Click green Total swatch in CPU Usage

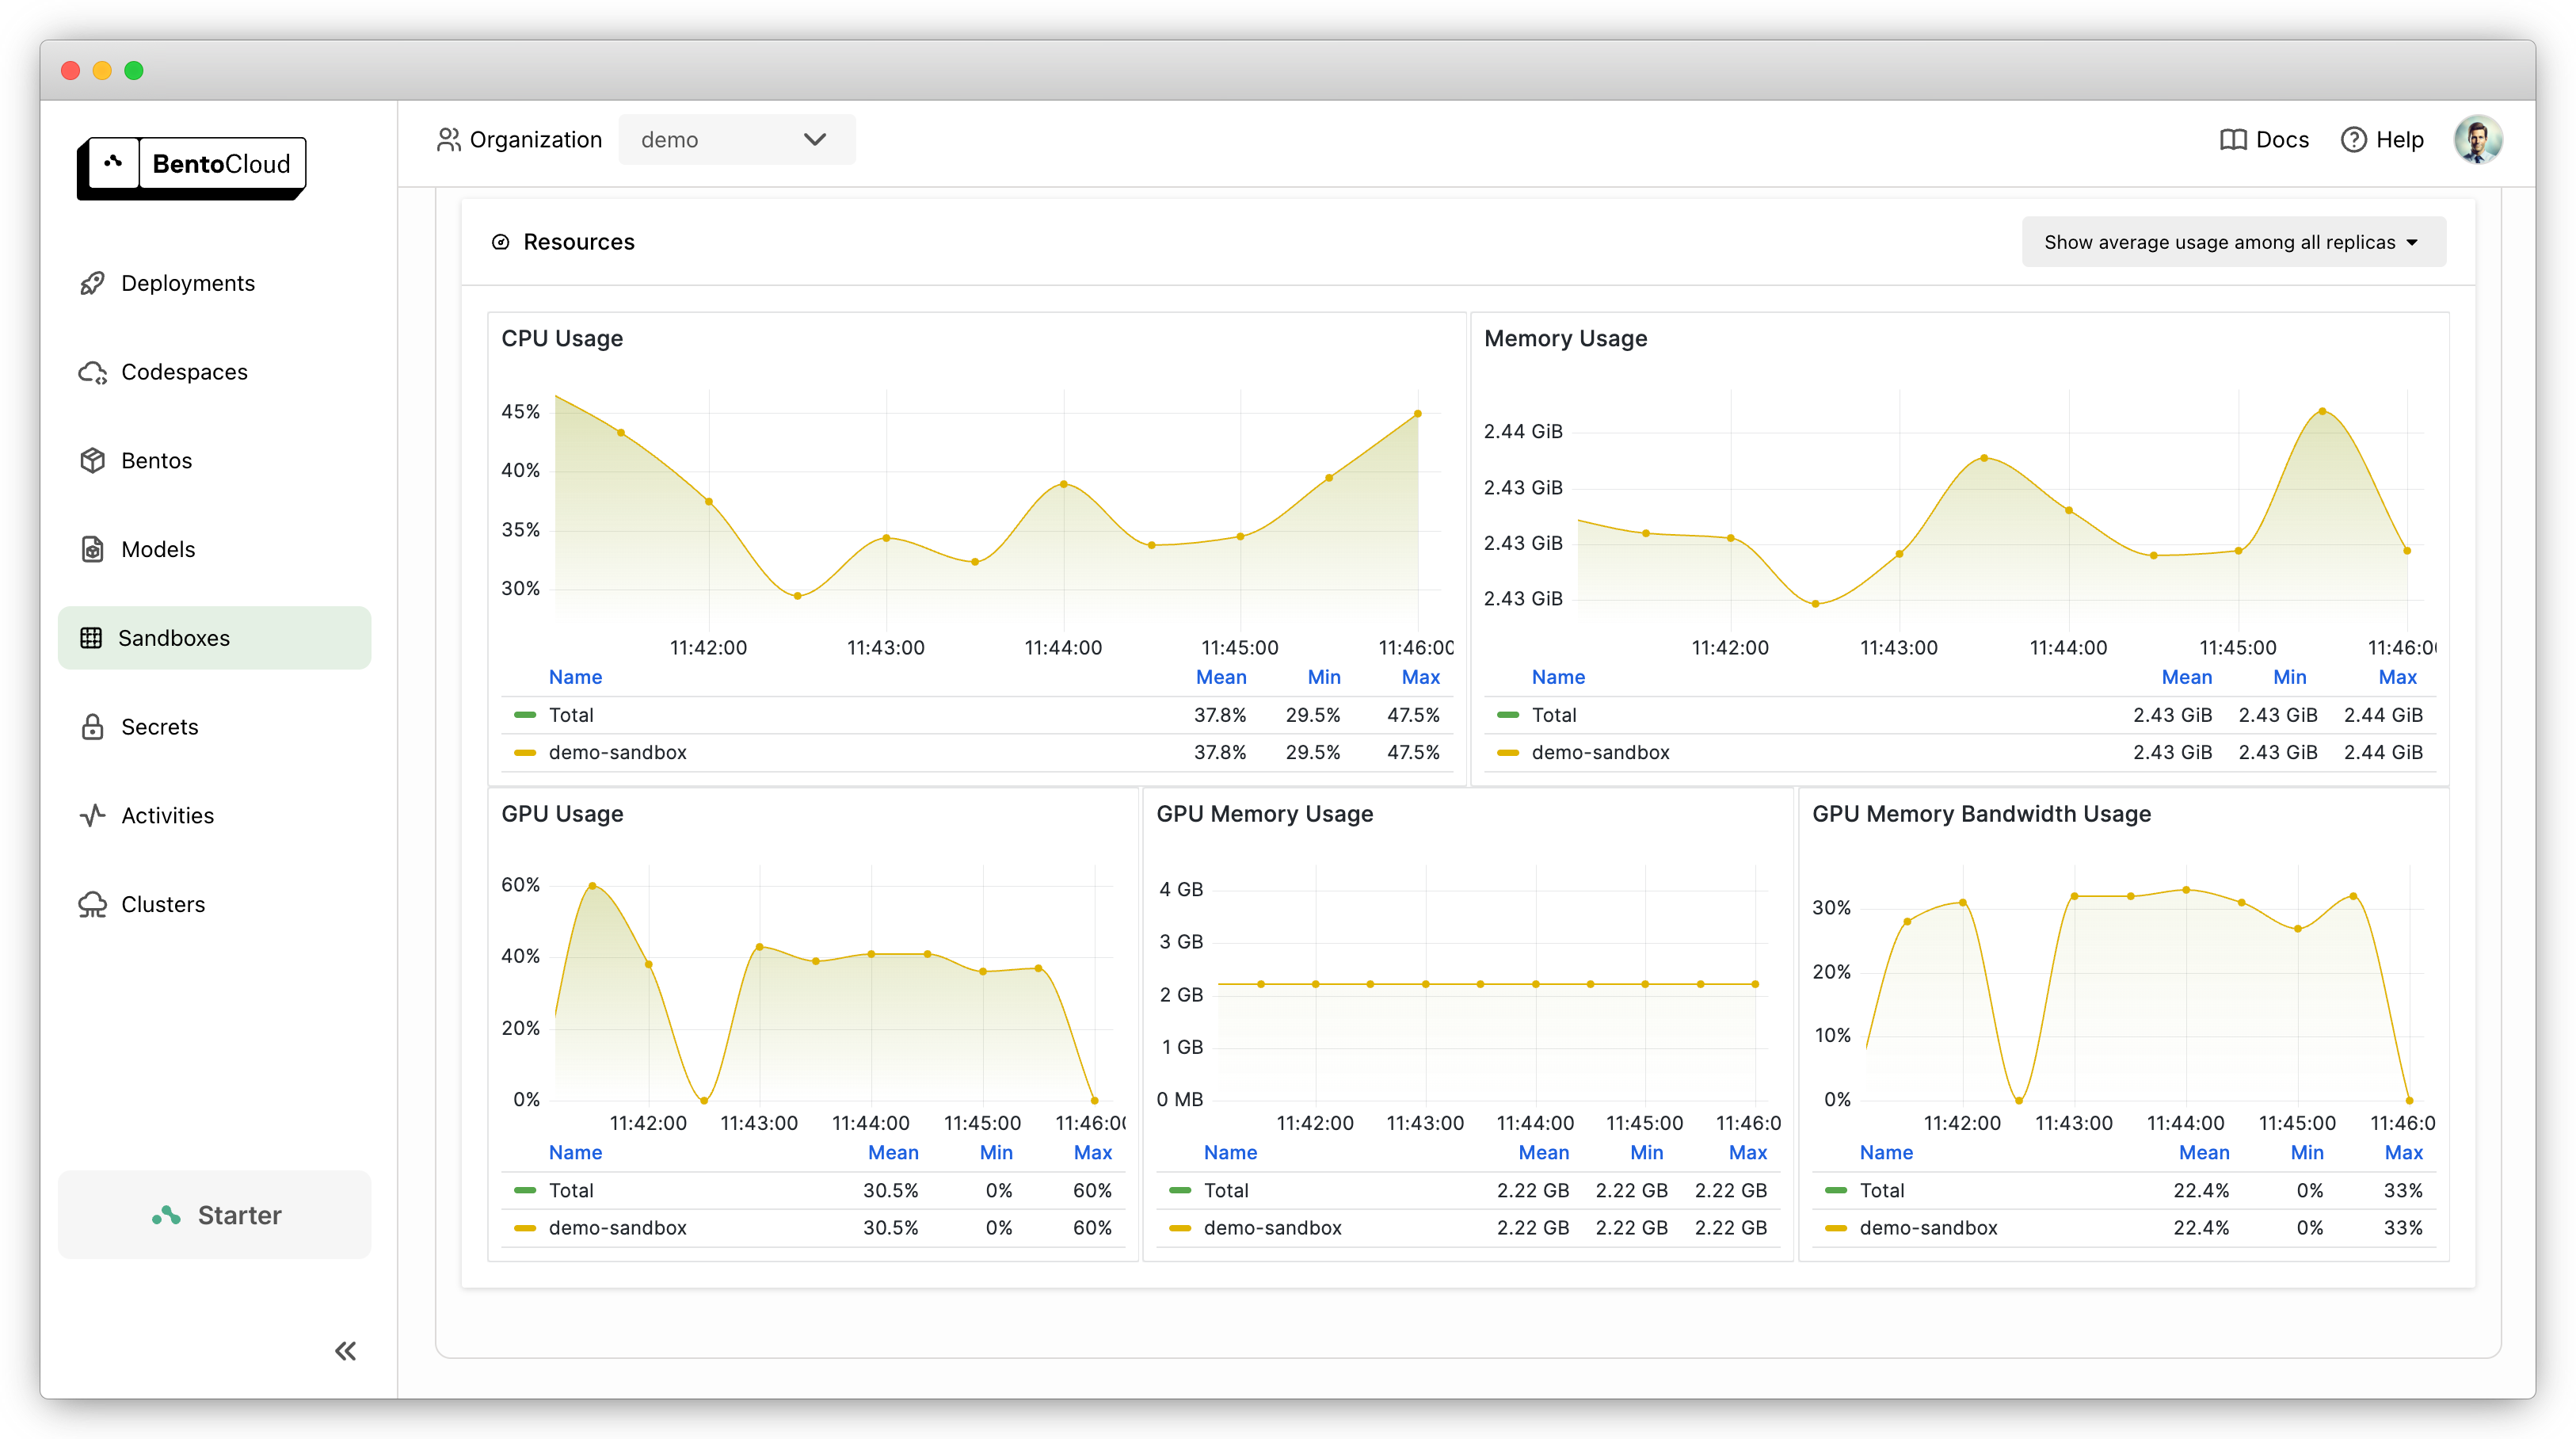click(x=525, y=715)
